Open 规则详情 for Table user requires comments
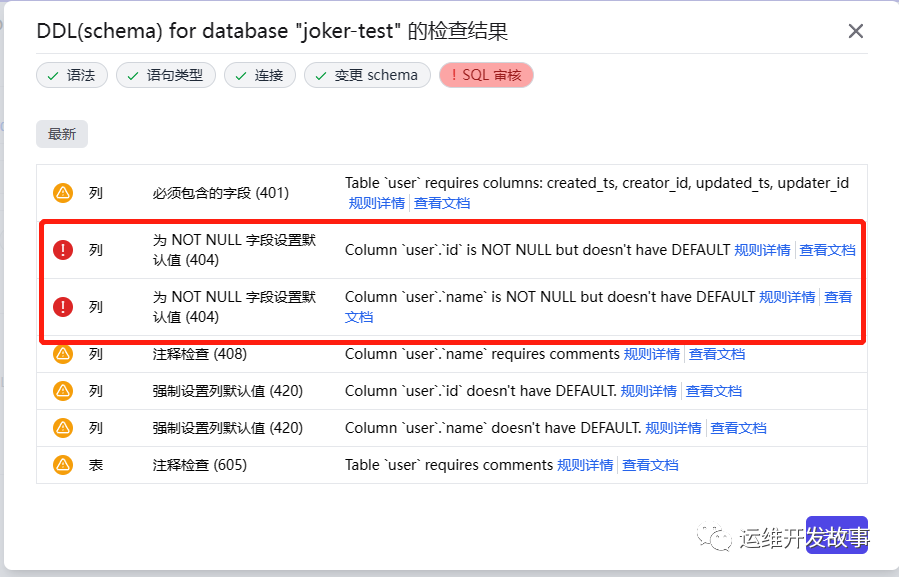The width and height of the screenshot is (899, 577). (585, 465)
